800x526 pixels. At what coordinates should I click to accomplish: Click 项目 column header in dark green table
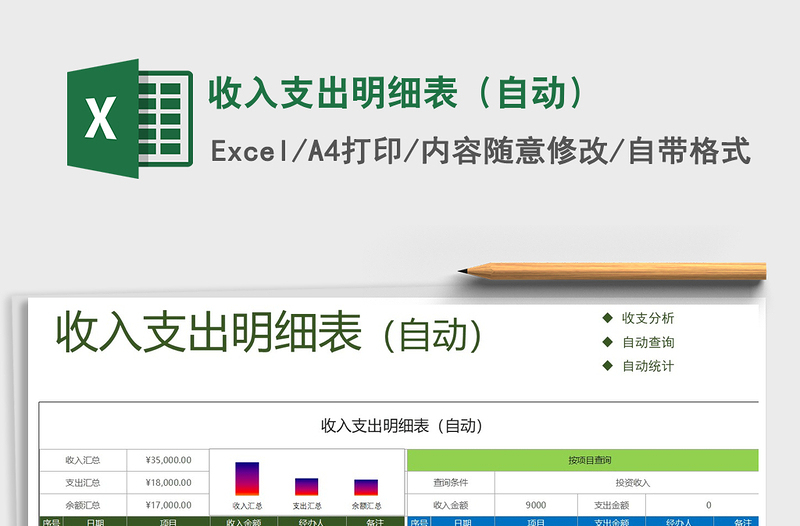(x=168, y=521)
